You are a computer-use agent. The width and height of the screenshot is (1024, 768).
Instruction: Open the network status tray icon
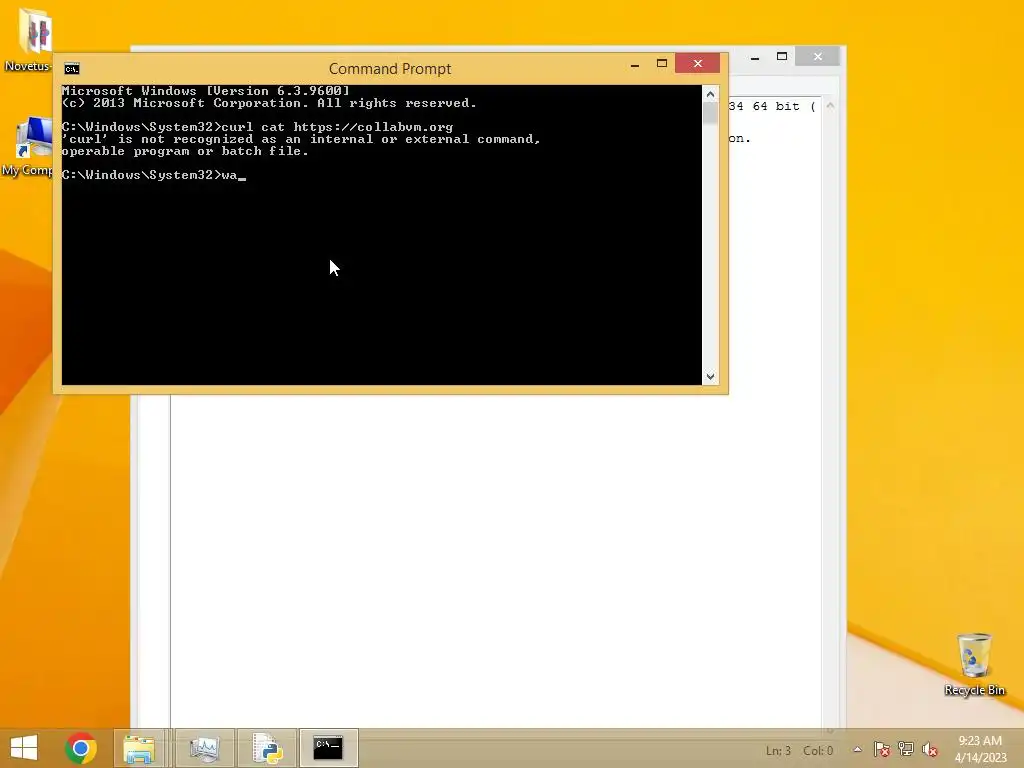[x=906, y=750]
